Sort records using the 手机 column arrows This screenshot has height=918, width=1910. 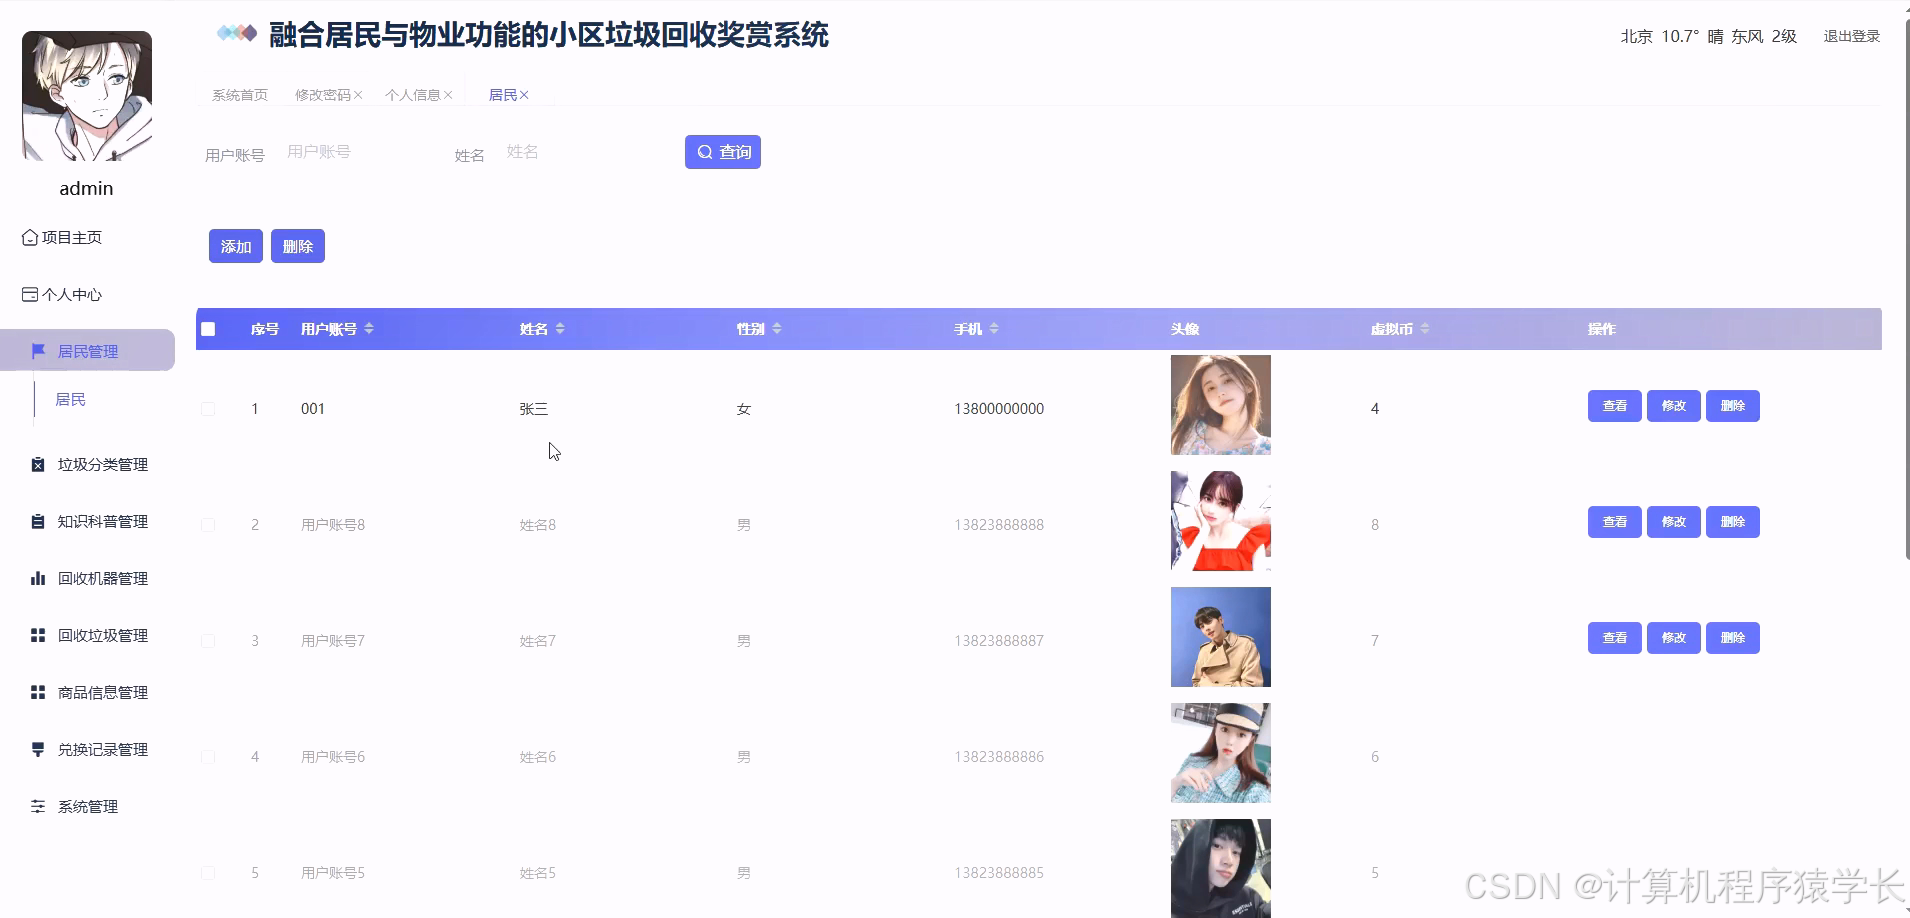coord(996,328)
